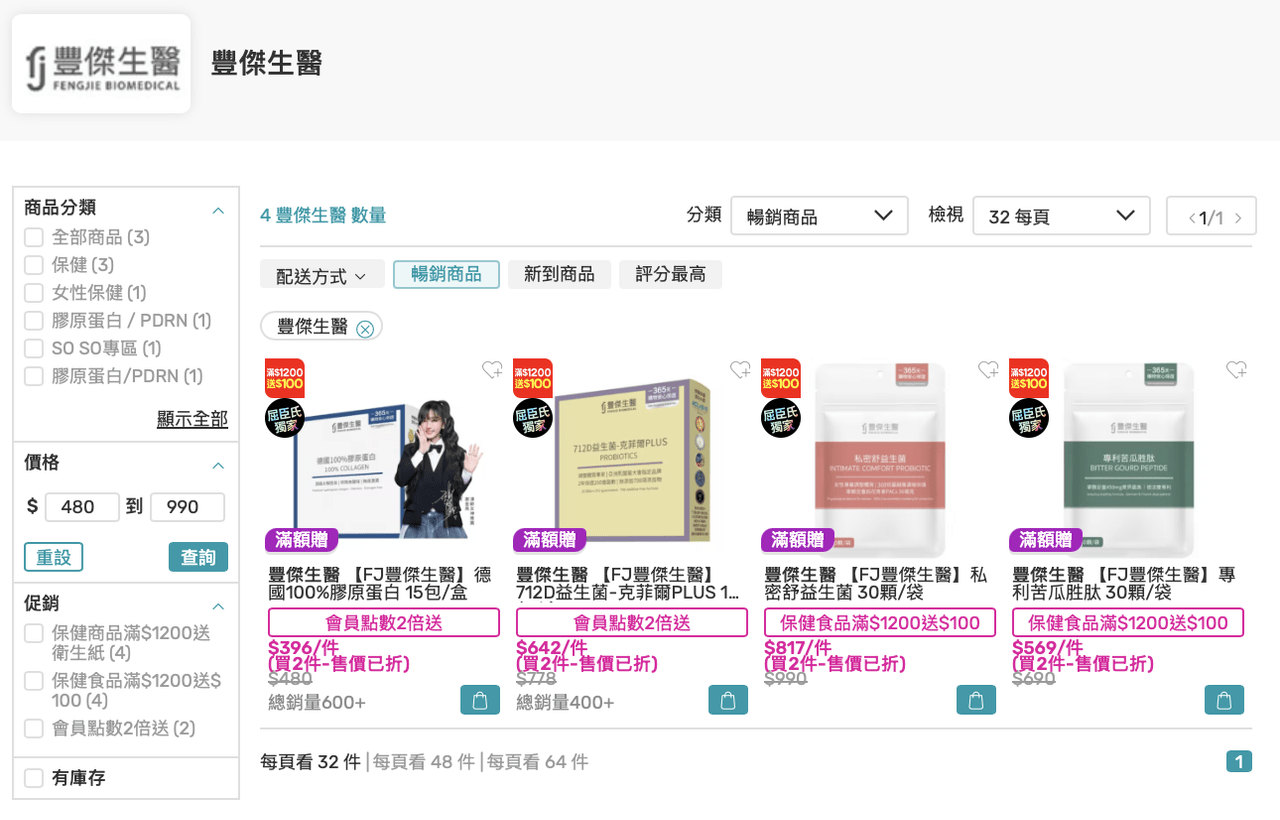Add 專利苦瓜胜肽 to wishlist via heart icon
Viewport: 1280px width, 820px height.
(x=1236, y=370)
